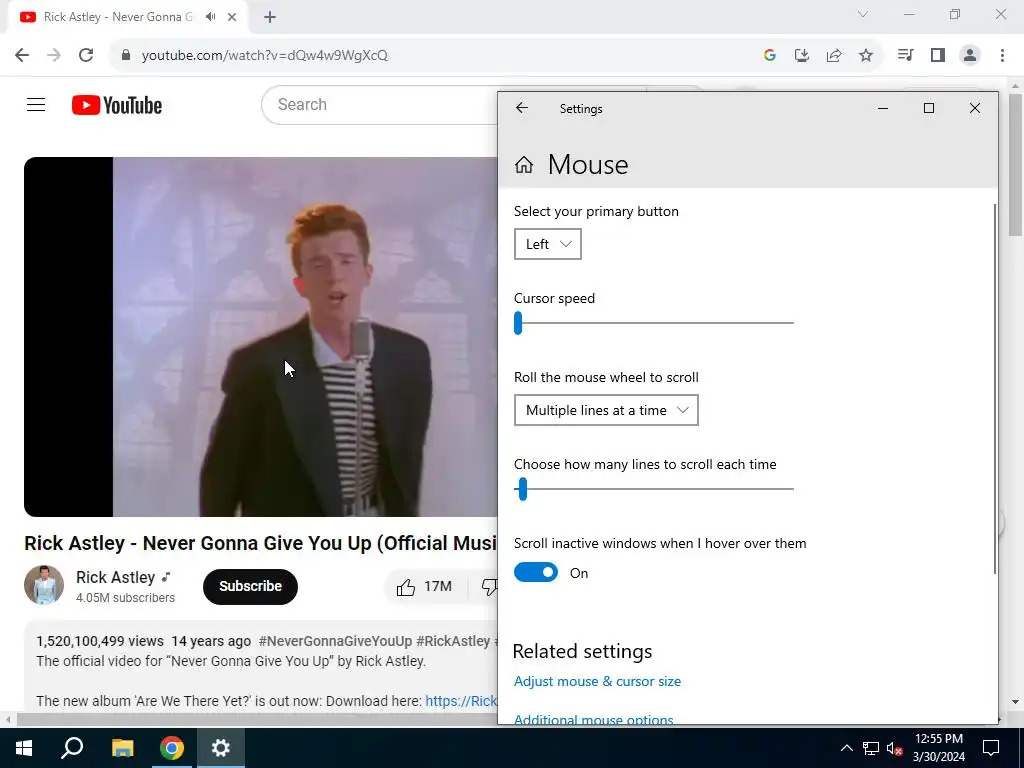Click the YouTube logo
This screenshot has width=1024, height=768.
click(x=117, y=105)
